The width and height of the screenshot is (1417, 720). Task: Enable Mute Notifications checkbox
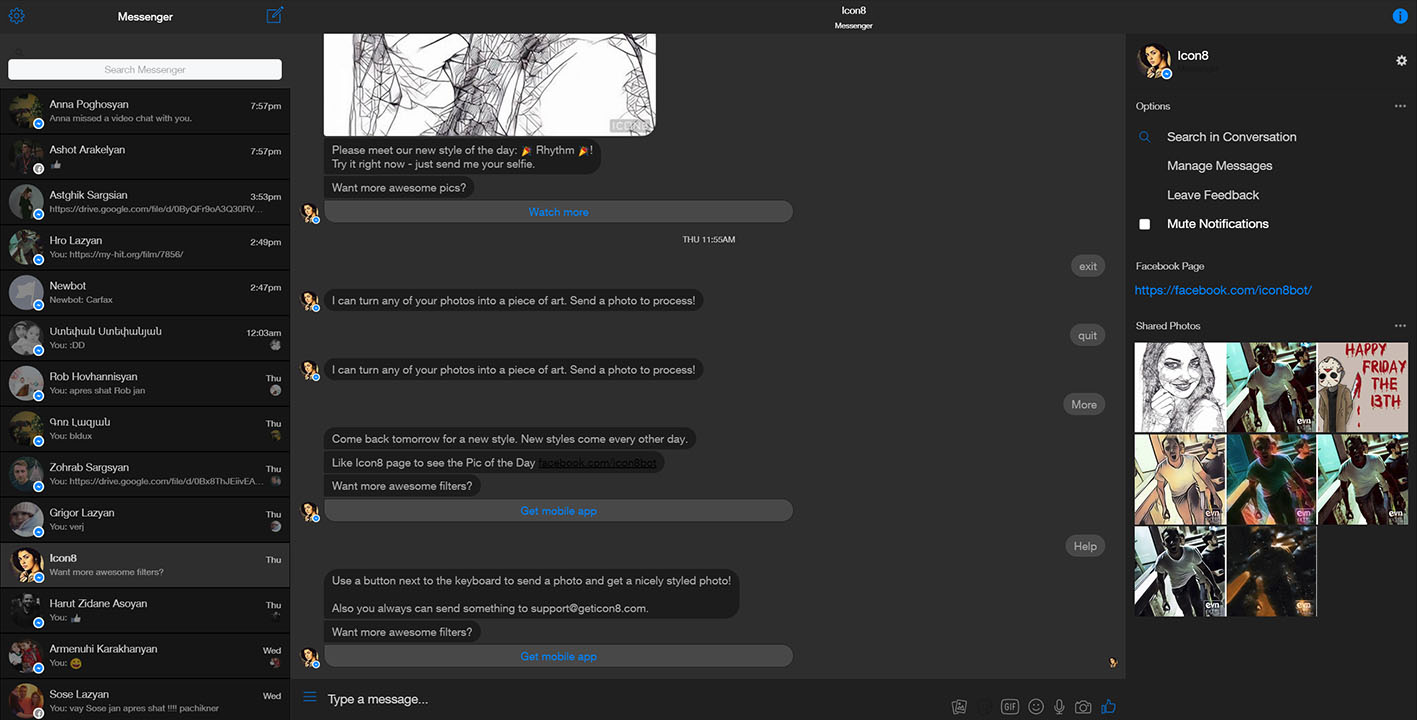pos(1144,224)
